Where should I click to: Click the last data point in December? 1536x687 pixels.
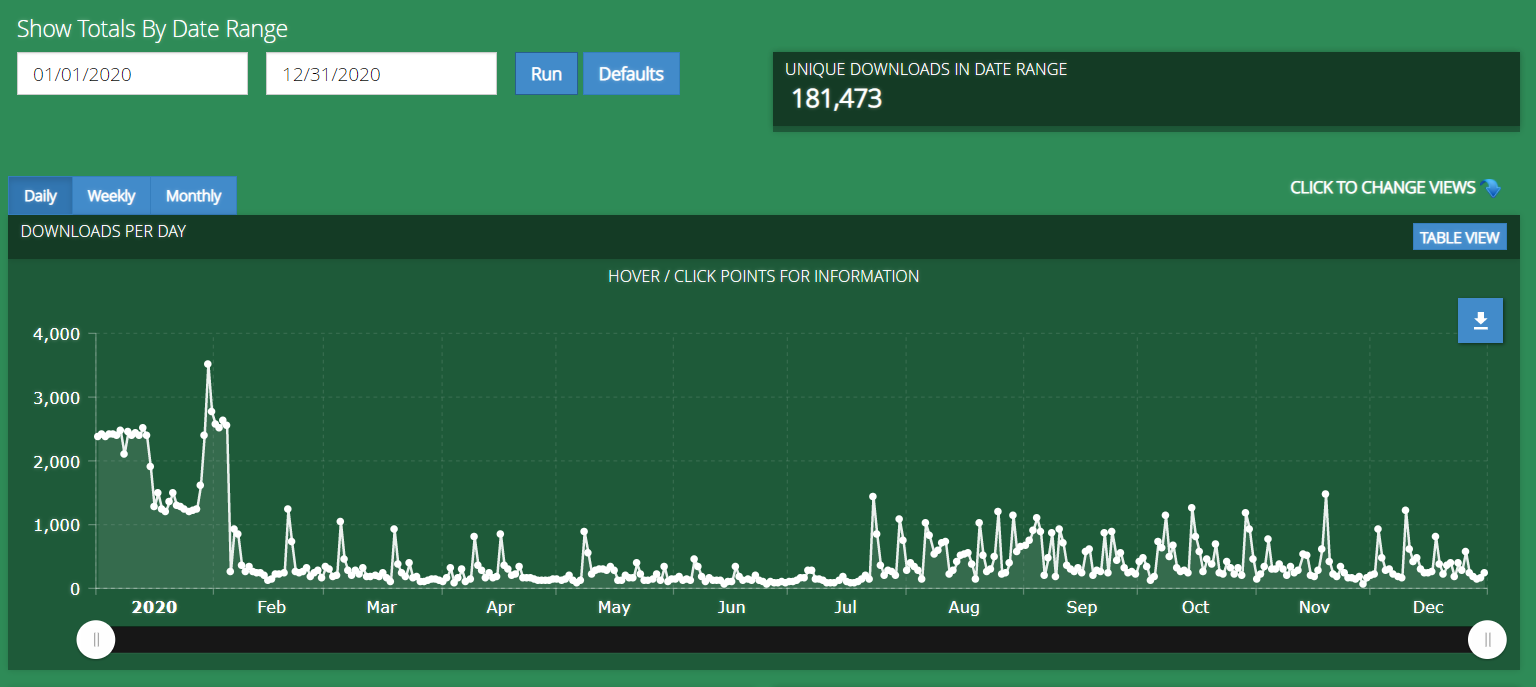[1484, 573]
